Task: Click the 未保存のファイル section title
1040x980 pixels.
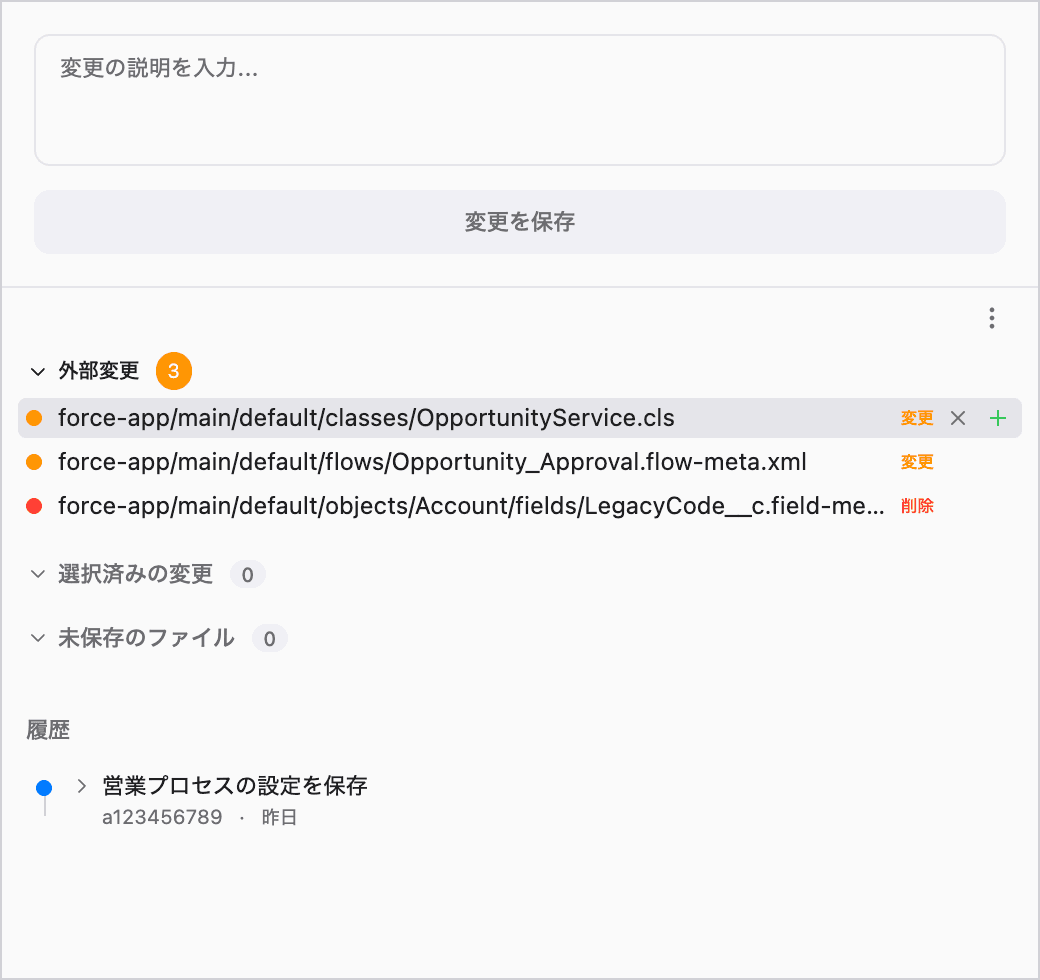Action: click(146, 639)
